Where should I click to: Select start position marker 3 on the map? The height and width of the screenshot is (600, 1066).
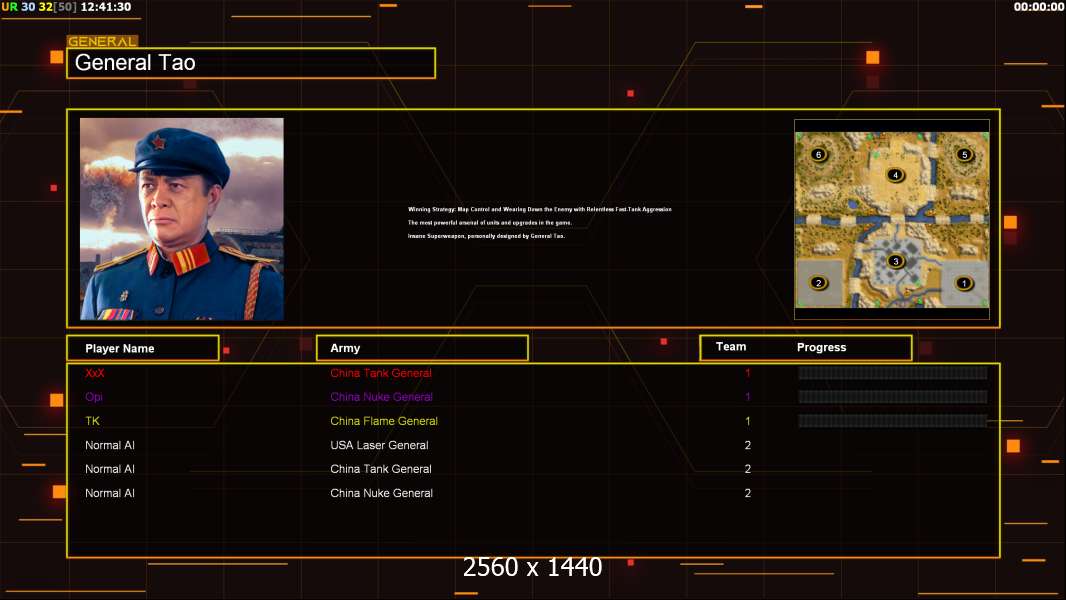895,261
